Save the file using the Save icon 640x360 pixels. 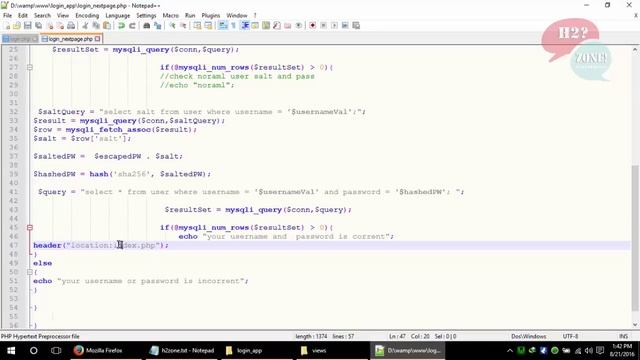[x=28, y=26]
